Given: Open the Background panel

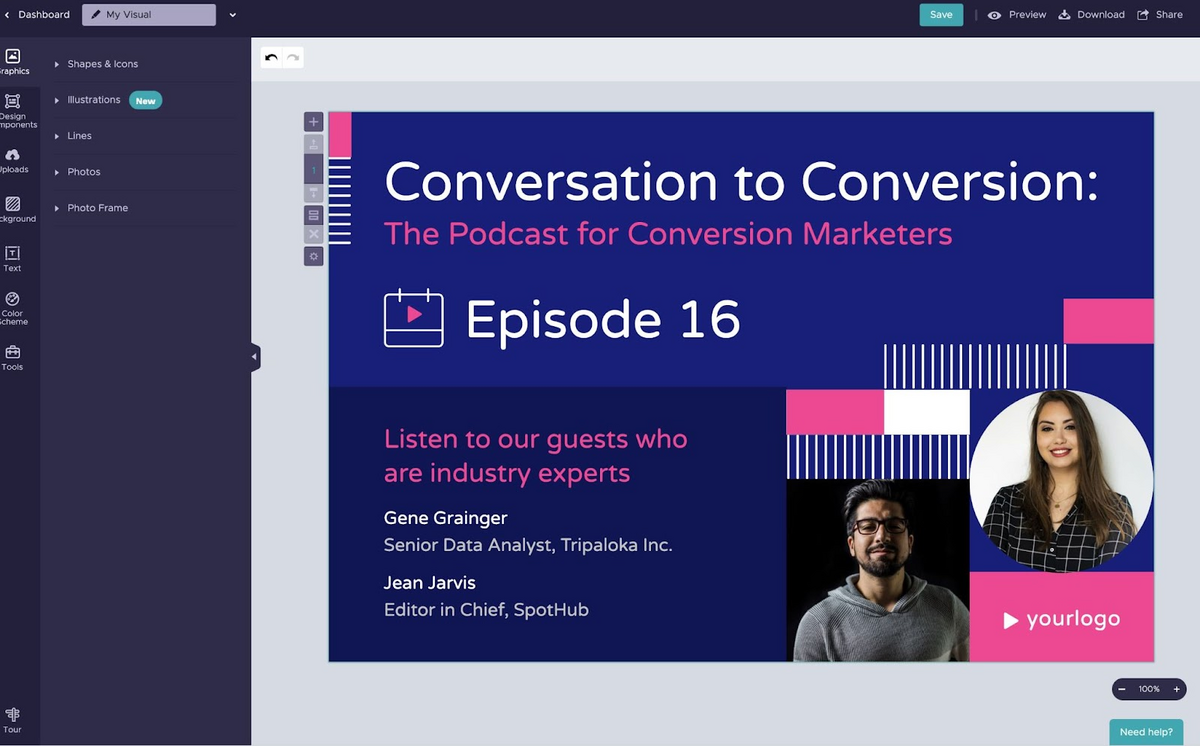Looking at the screenshot, I should [x=13, y=209].
